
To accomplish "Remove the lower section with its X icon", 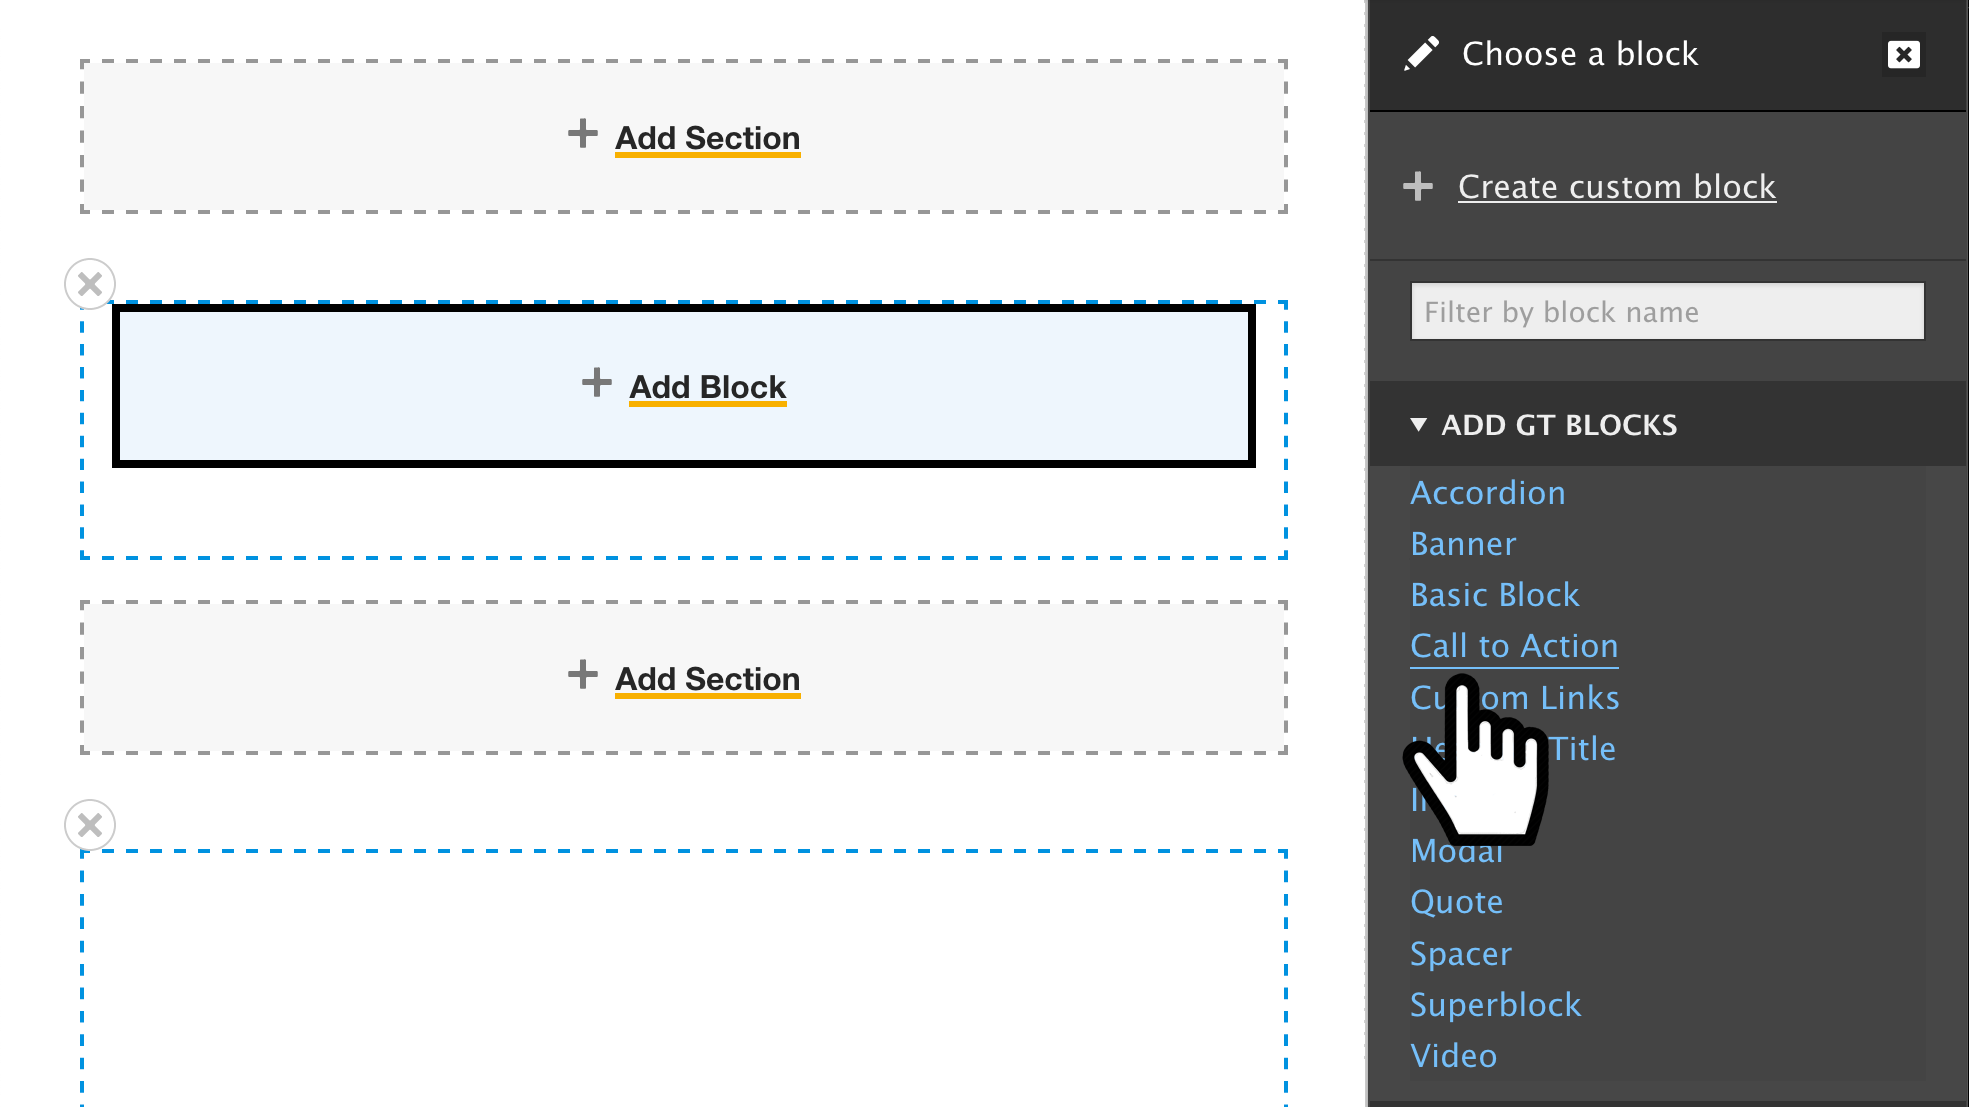I will point(90,825).
